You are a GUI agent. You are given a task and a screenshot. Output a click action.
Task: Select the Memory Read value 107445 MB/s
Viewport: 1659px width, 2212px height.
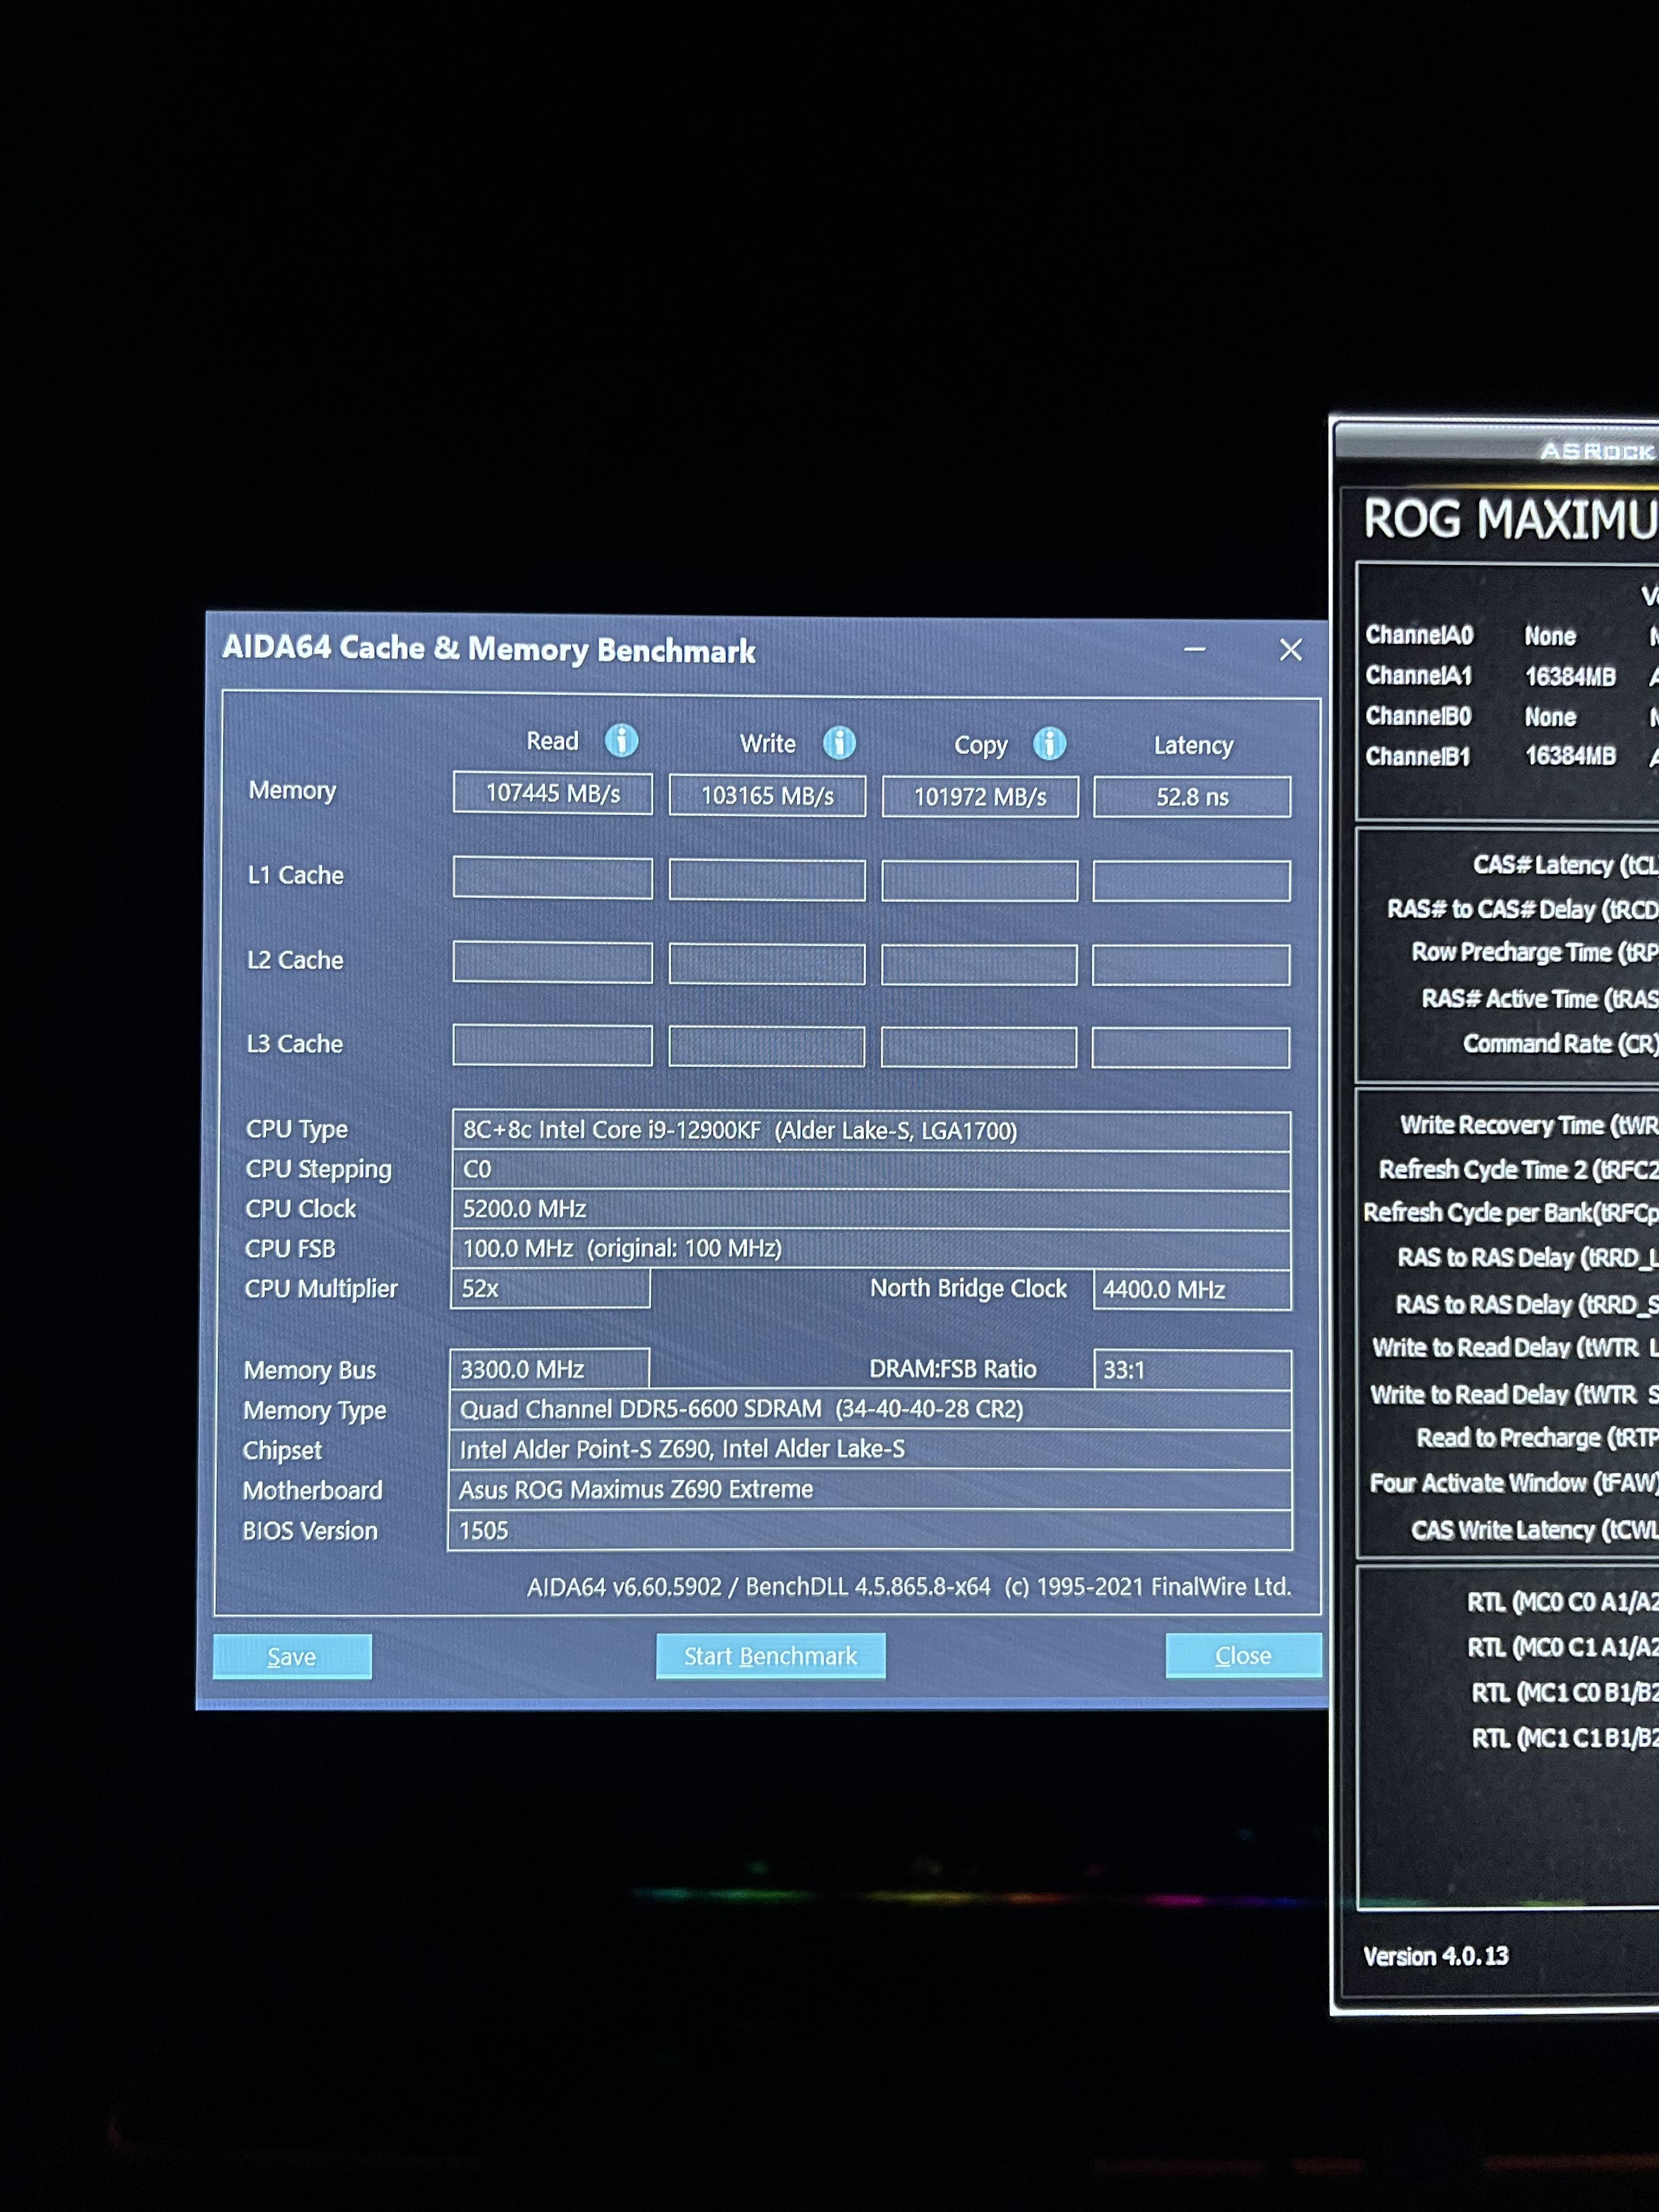(552, 793)
